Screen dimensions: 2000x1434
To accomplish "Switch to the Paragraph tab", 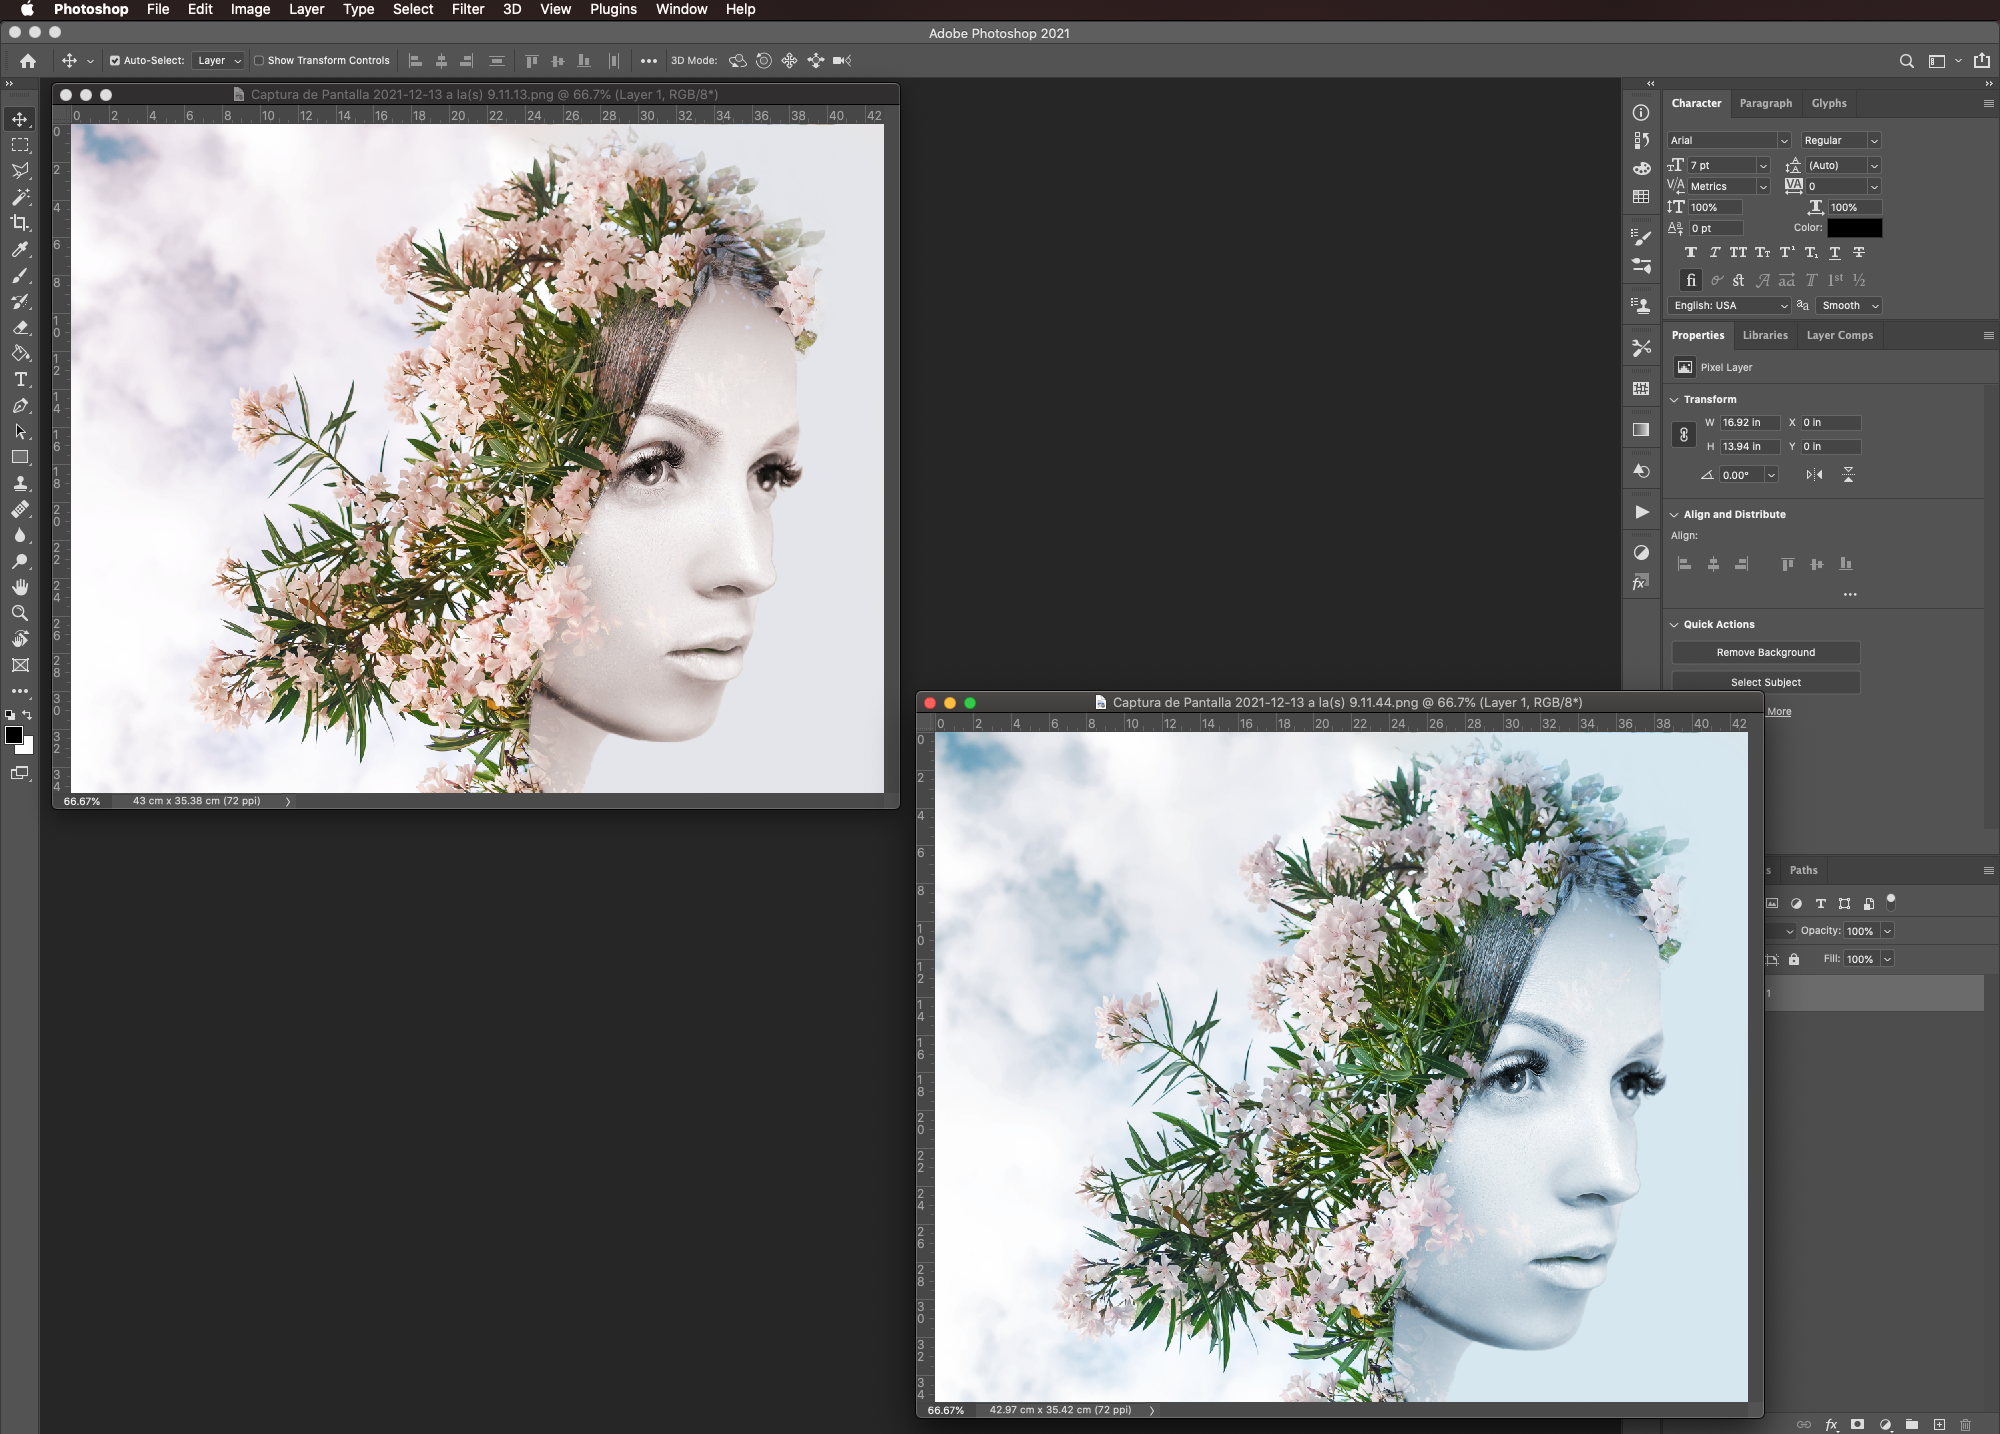I will (x=1765, y=104).
